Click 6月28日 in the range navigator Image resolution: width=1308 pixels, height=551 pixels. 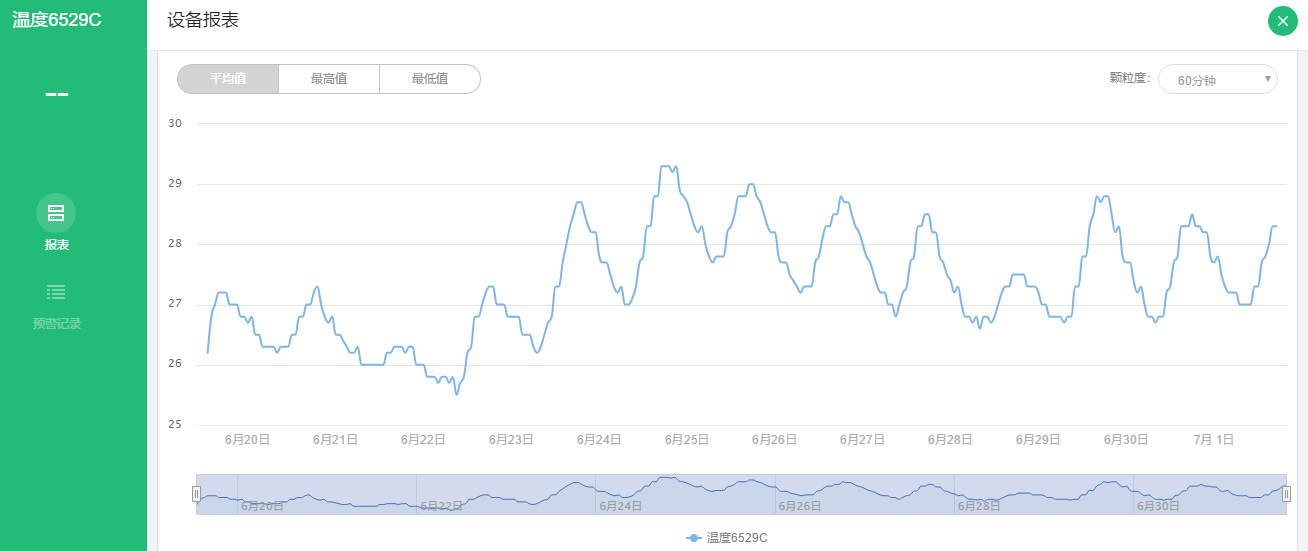pos(979,506)
